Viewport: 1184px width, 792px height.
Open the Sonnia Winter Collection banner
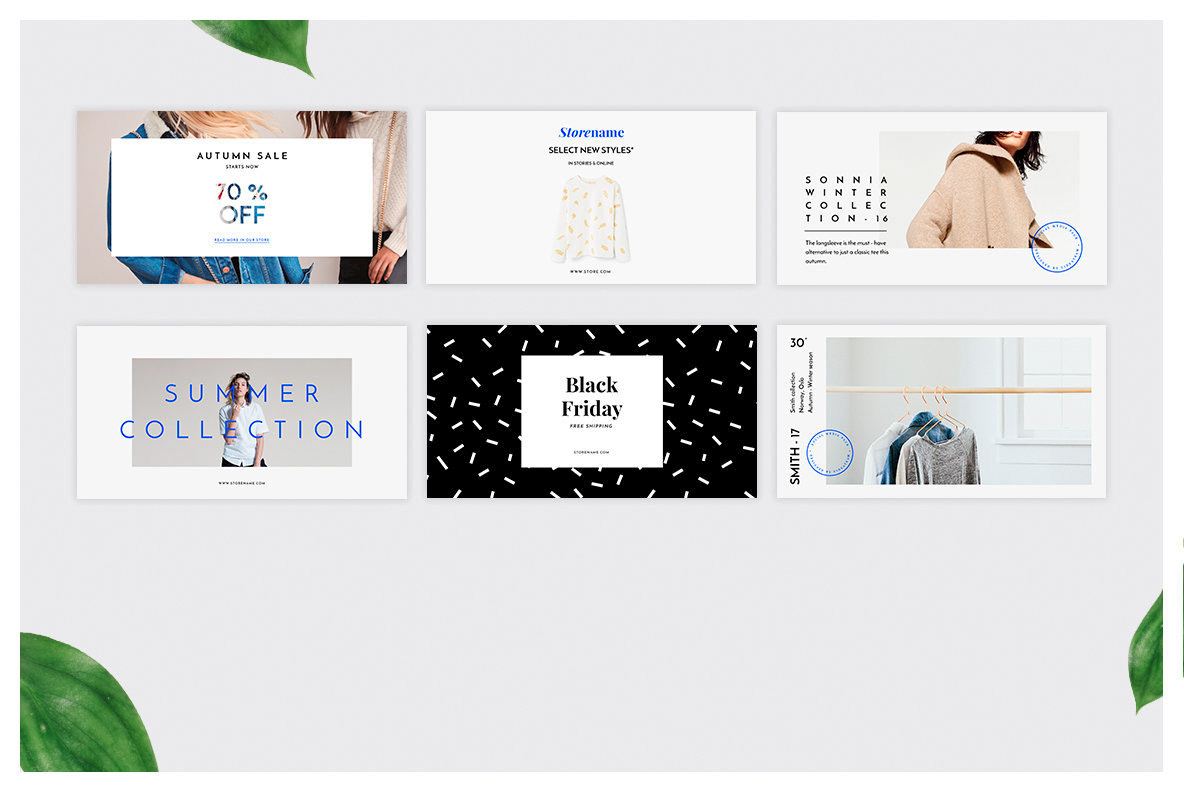pyautogui.click(x=942, y=199)
